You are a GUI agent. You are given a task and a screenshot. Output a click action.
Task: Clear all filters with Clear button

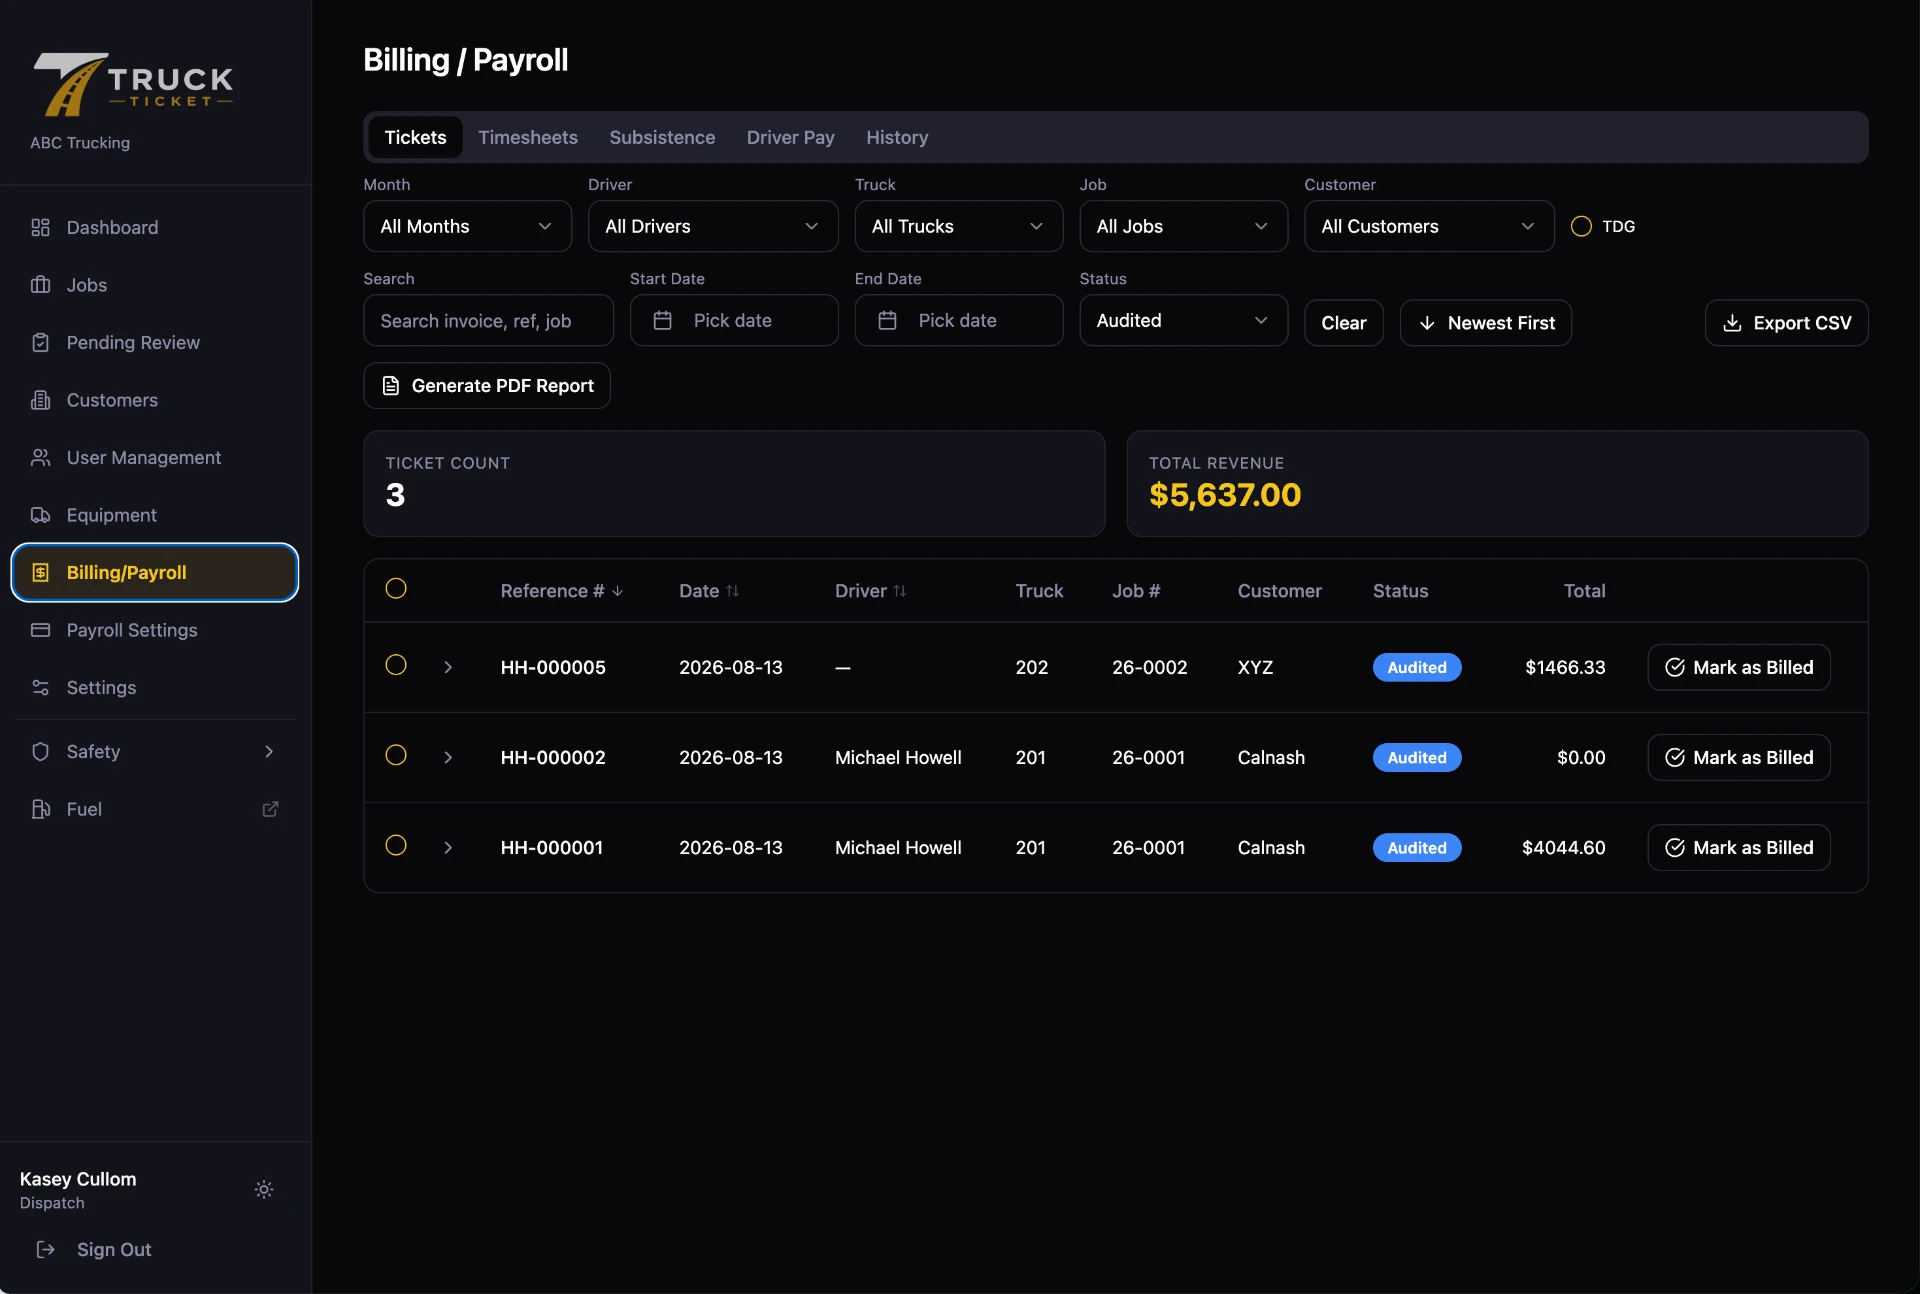tap(1343, 323)
